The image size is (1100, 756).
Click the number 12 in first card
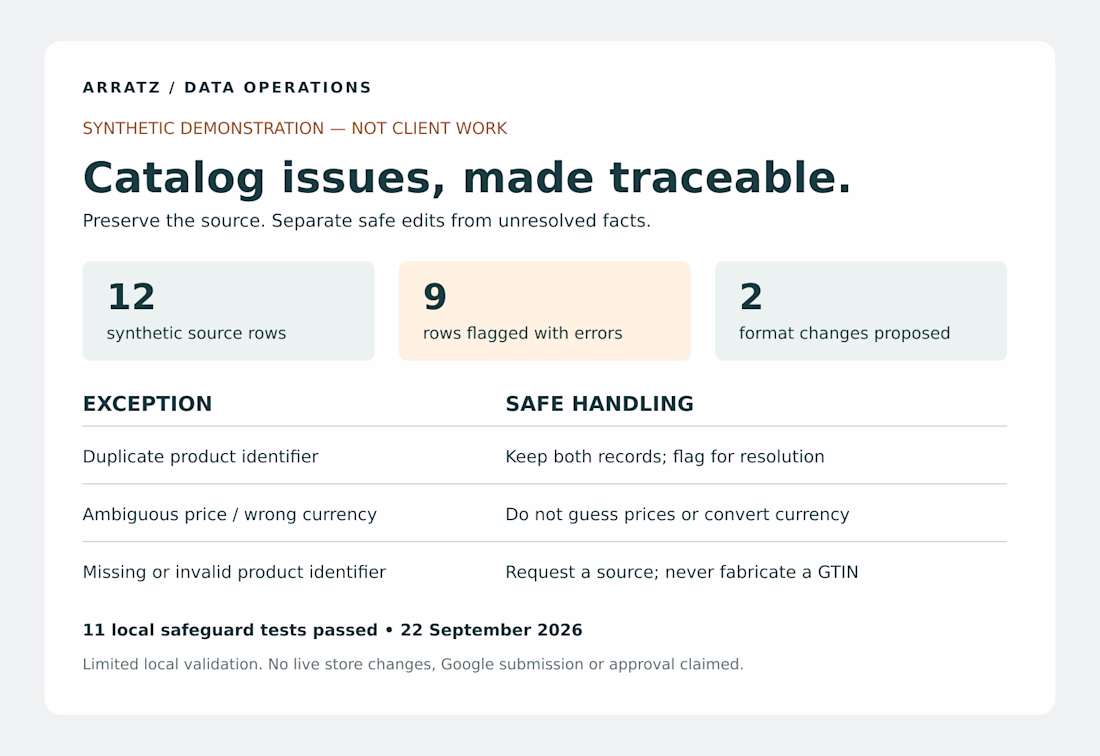point(131,297)
